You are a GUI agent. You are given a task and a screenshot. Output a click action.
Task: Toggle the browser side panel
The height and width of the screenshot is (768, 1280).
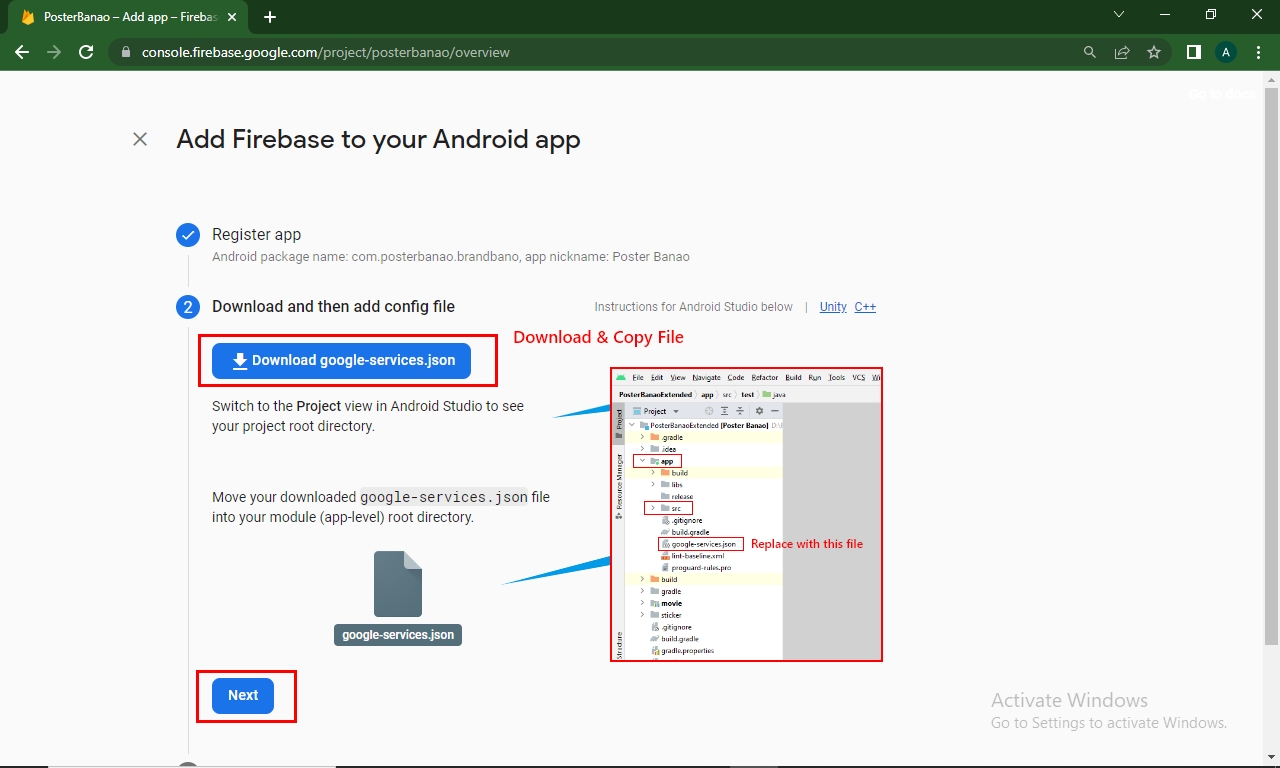tap(1193, 52)
